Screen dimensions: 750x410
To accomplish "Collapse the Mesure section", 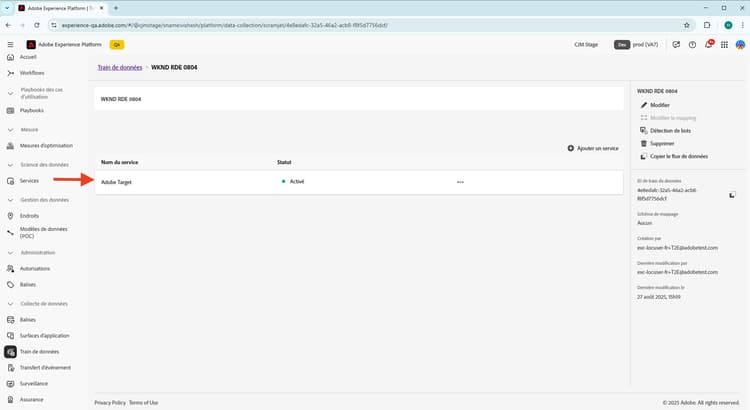I will (10, 130).
